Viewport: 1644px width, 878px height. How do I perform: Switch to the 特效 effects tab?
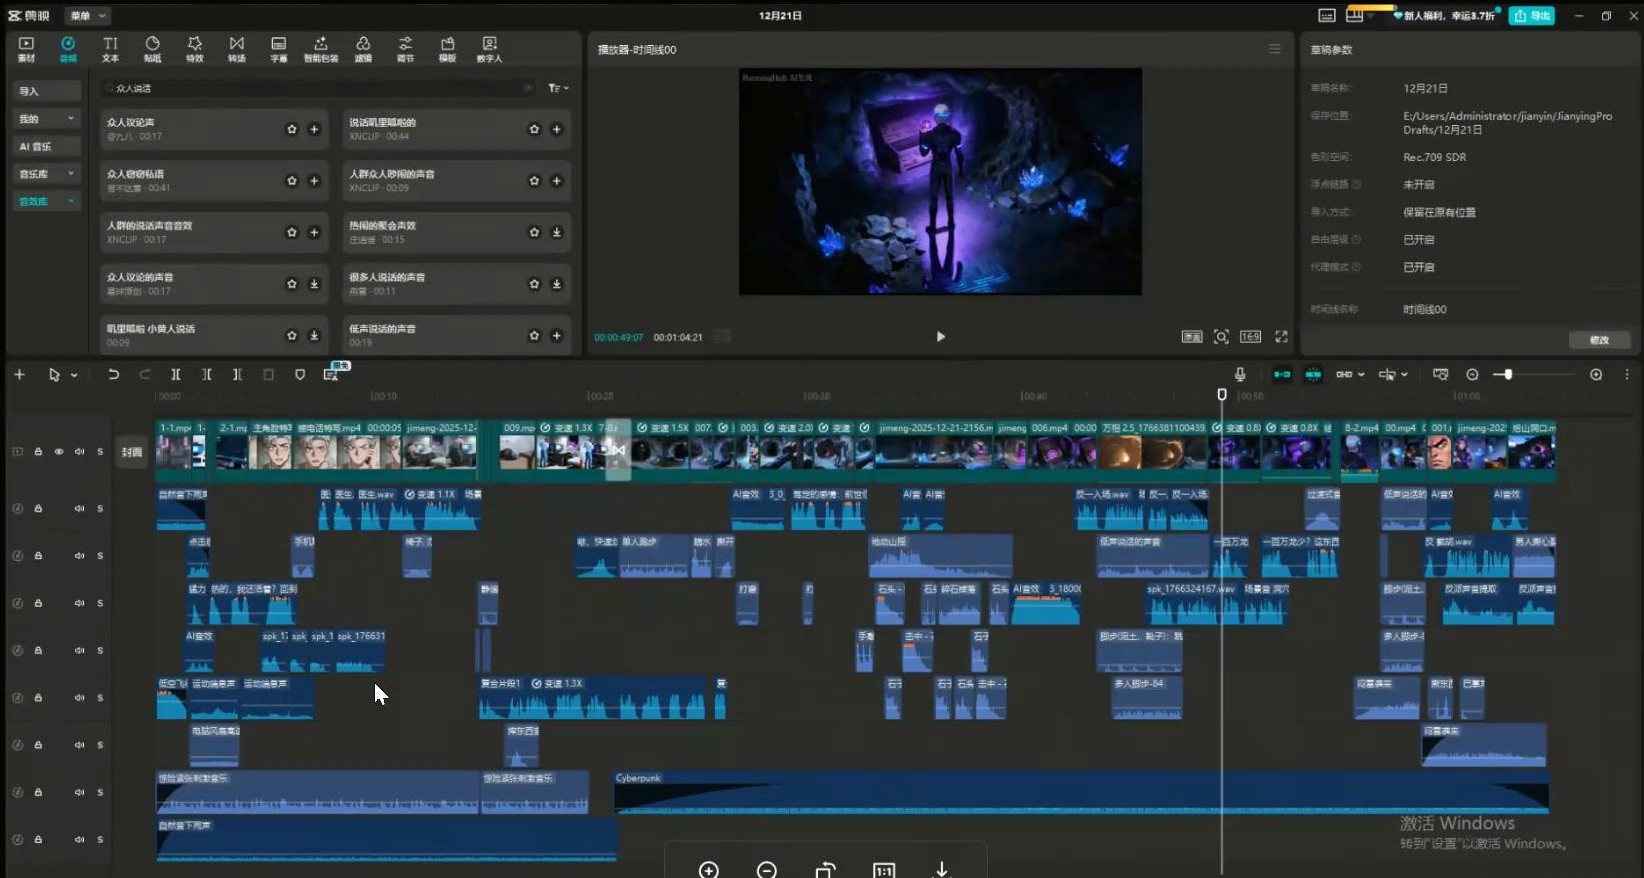coord(194,49)
